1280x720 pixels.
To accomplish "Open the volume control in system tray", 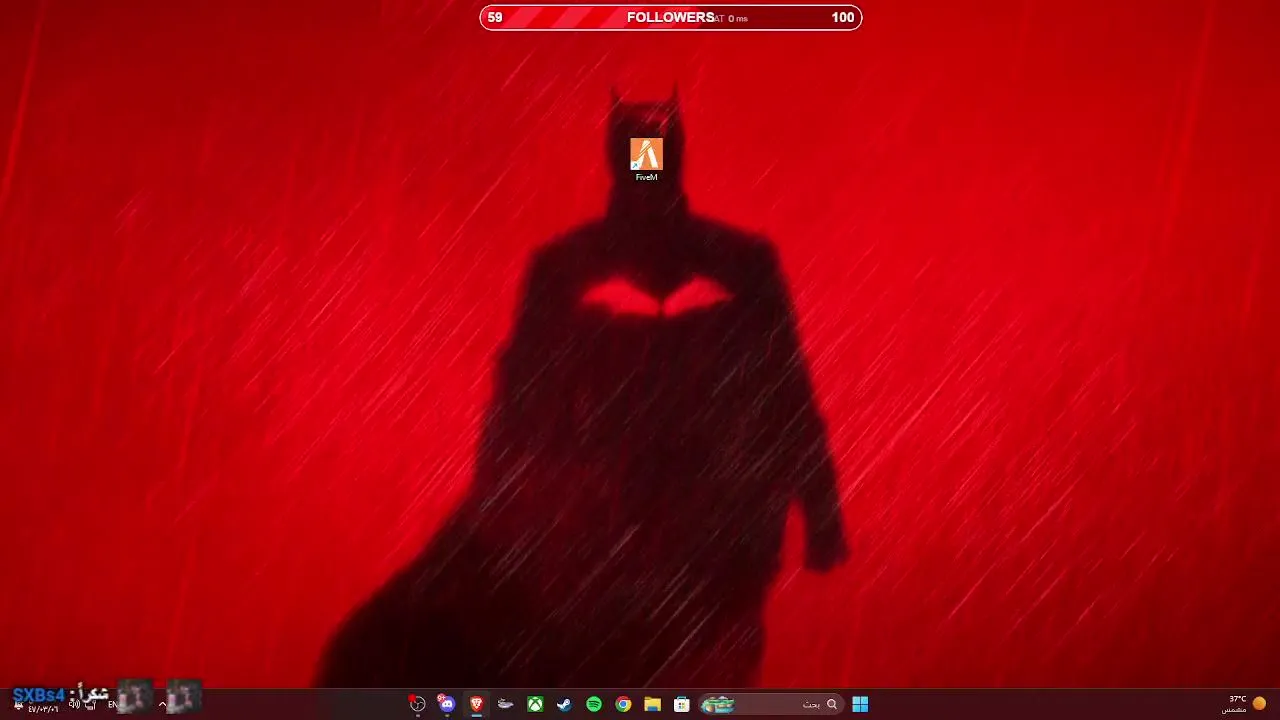I will point(74,704).
